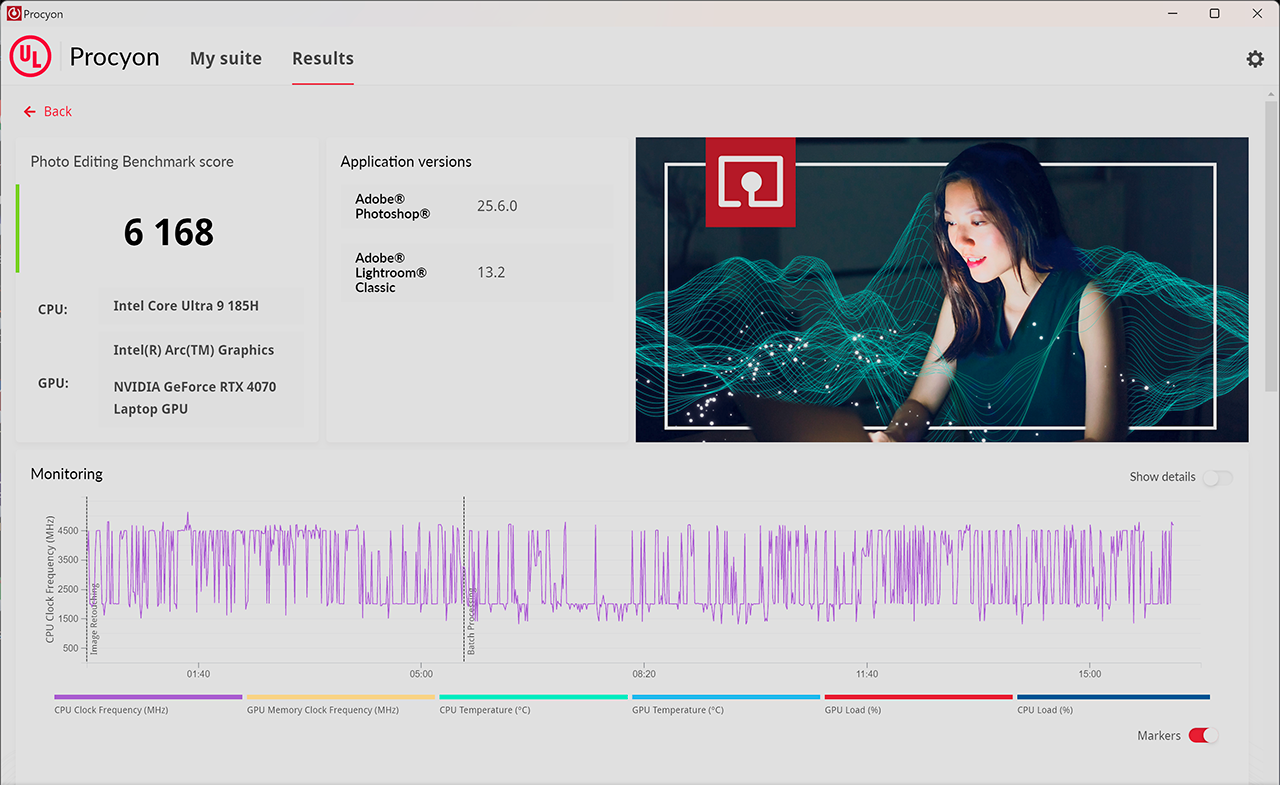Click the Intel Core Ultra 9 185H text
The height and width of the screenshot is (785, 1280).
186,306
